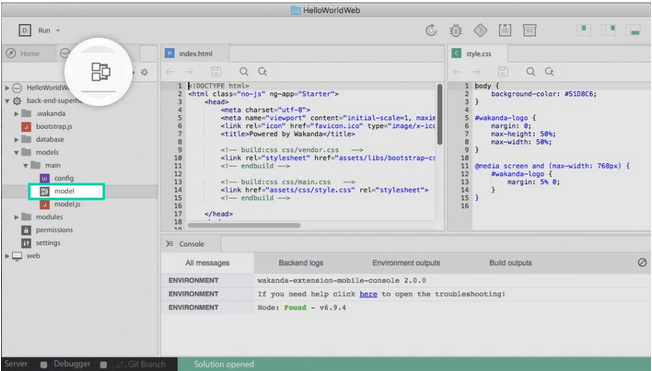Clear the console with the circle-slash icon
The height and width of the screenshot is (371, 652).
pyautogui.click(x=642, y=262)
